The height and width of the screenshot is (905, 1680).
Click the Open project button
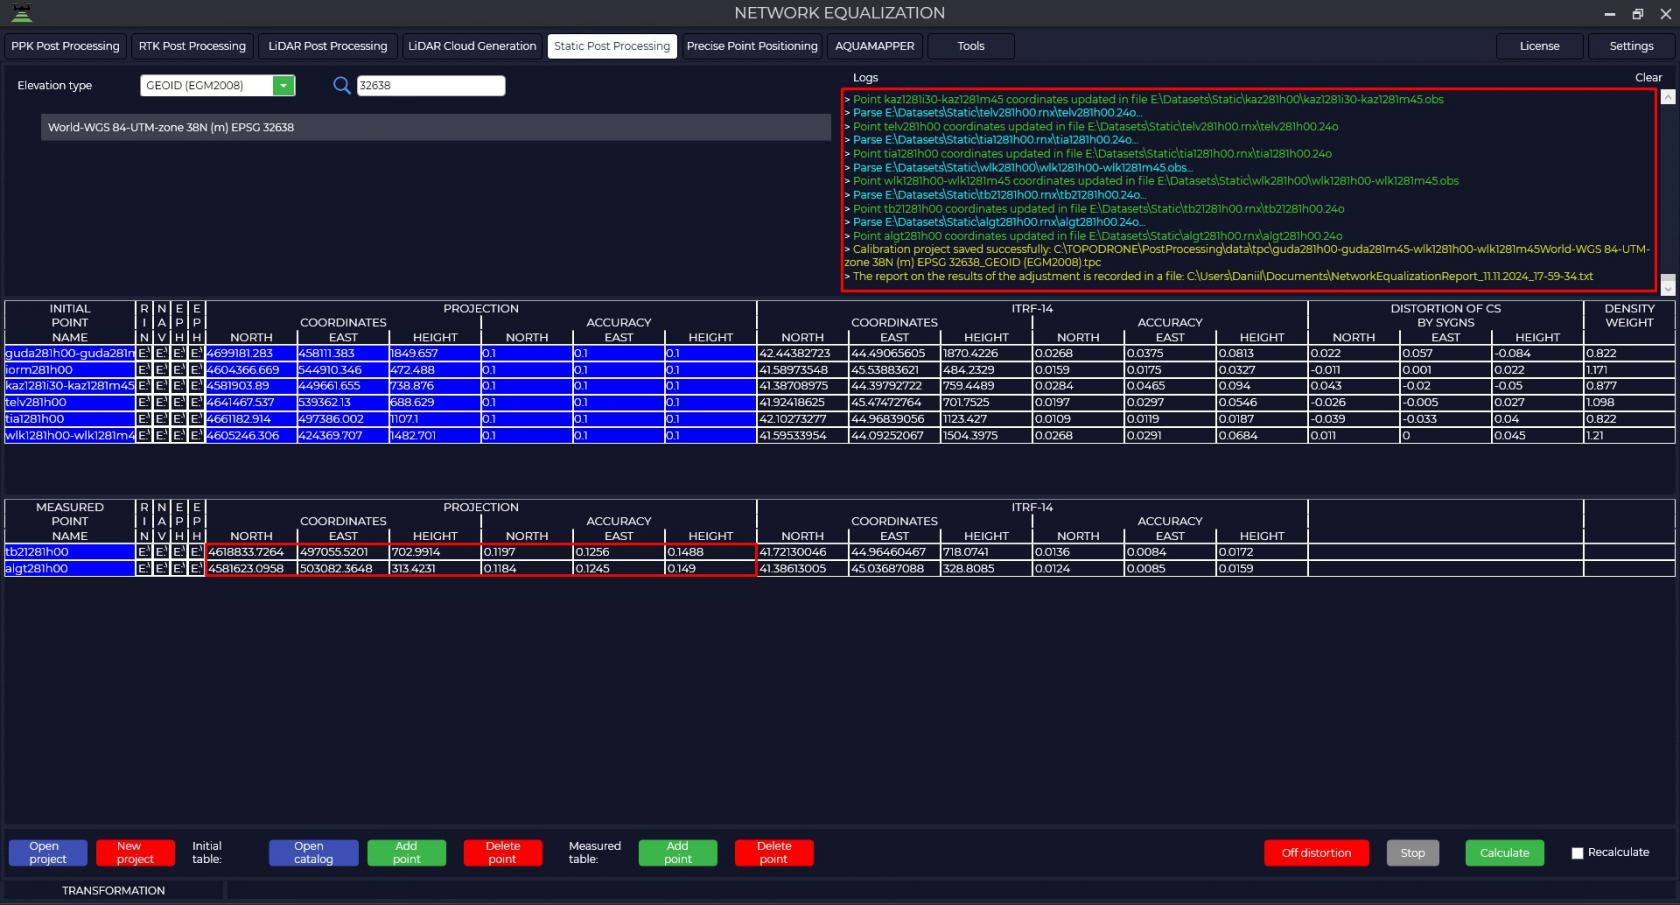click(48, 853)
